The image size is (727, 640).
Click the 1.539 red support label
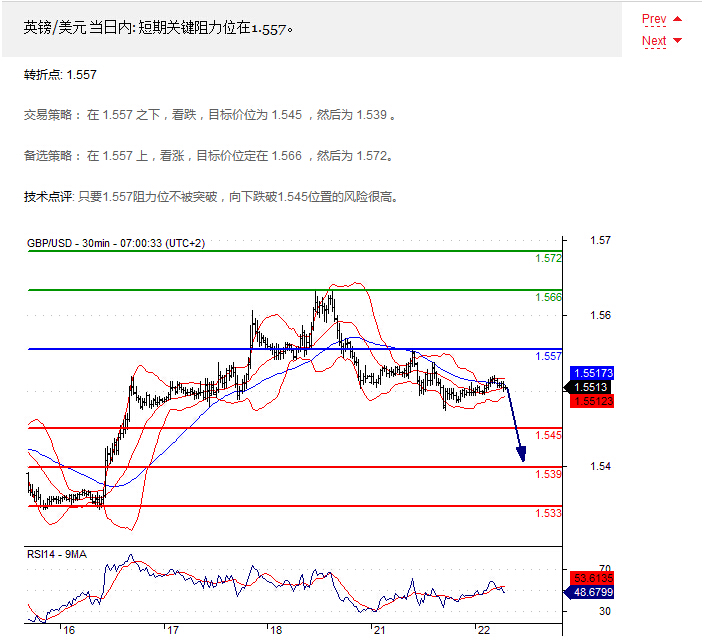(548, 474)
